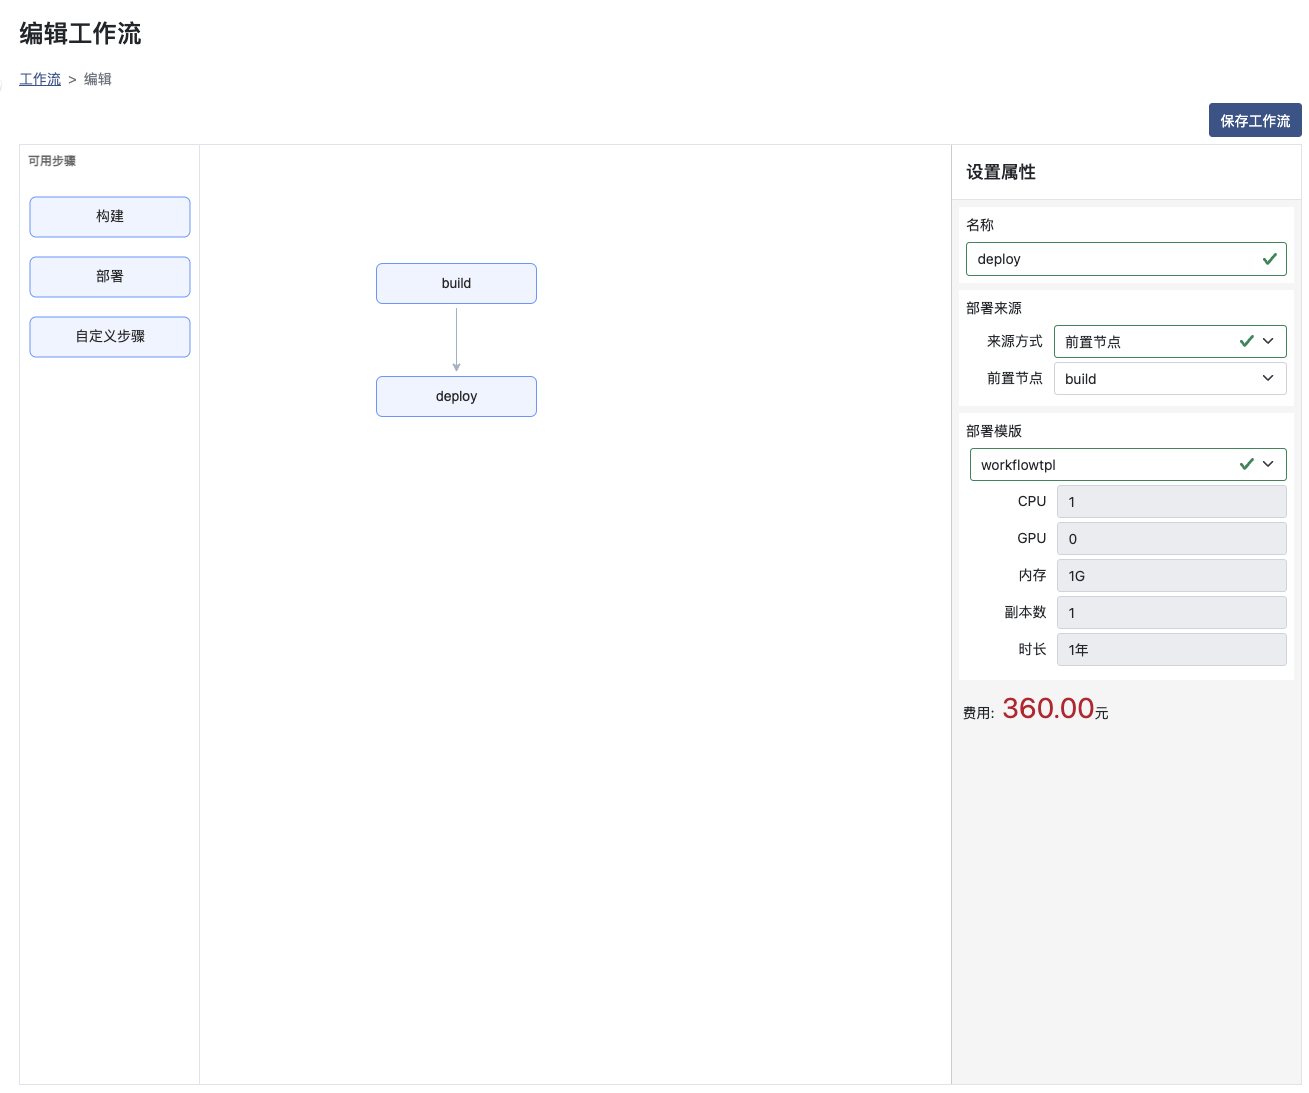Pick the 自定义步骤 step block
The height and width of the screenshot is (1093, 1309).
tap(110, 337)
